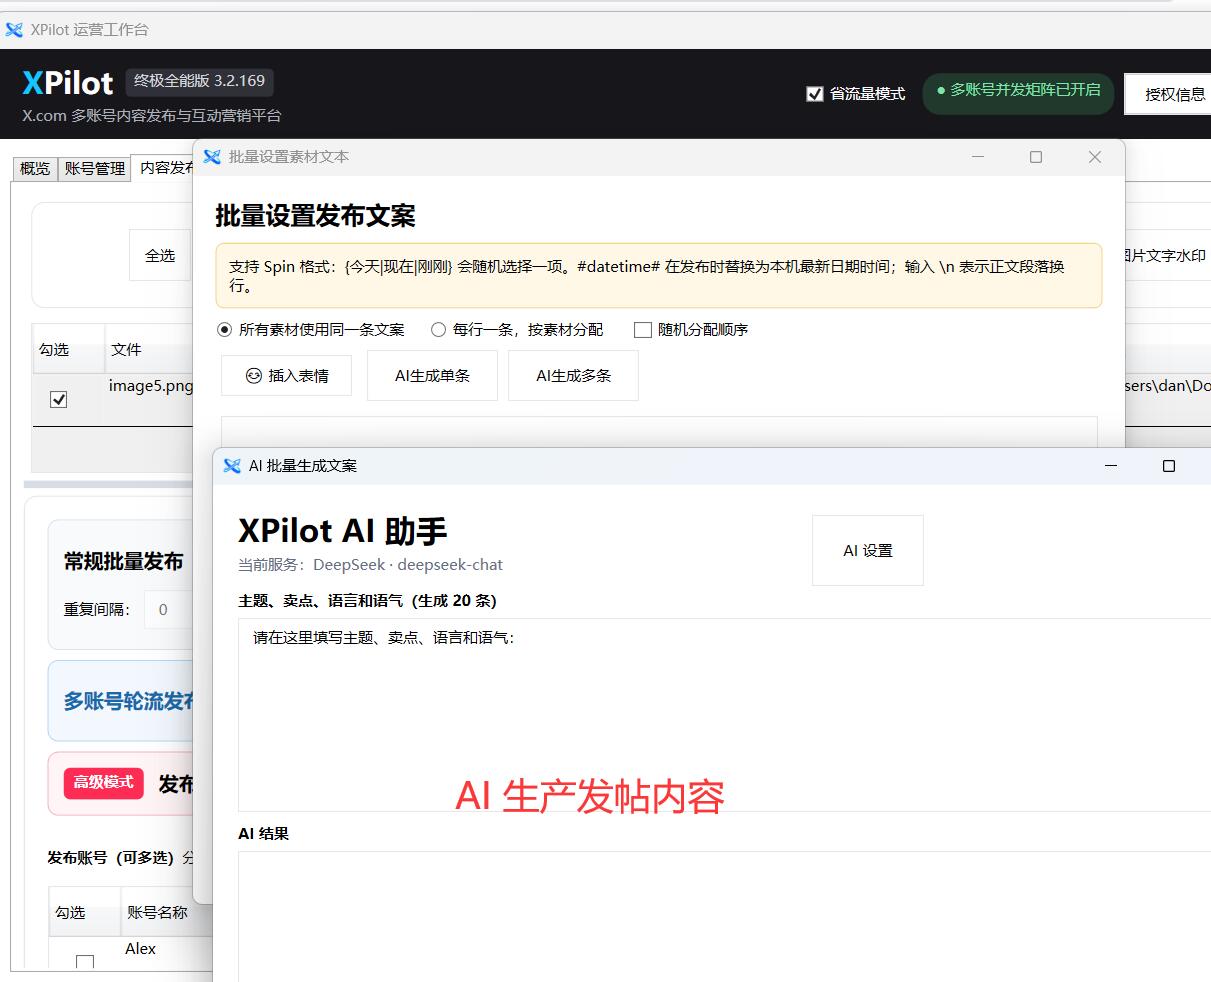Click the Spin 格式 hint box

pyautogui.click(x=659, y=276)
